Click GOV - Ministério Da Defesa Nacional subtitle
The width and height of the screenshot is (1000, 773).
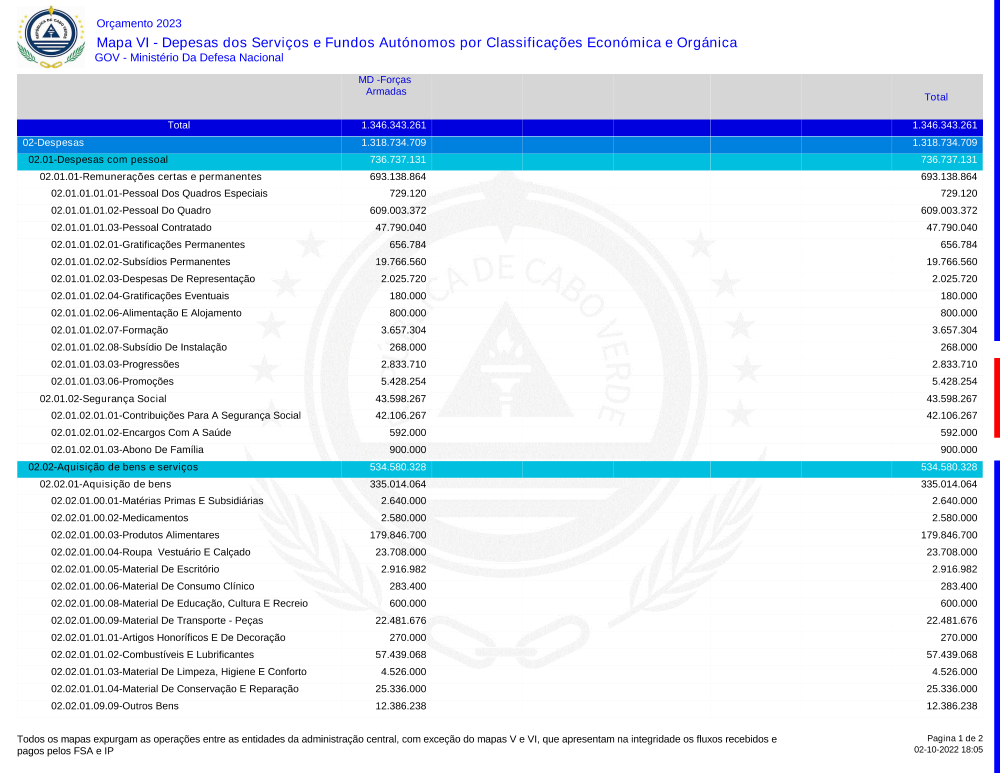pos(189,58)
